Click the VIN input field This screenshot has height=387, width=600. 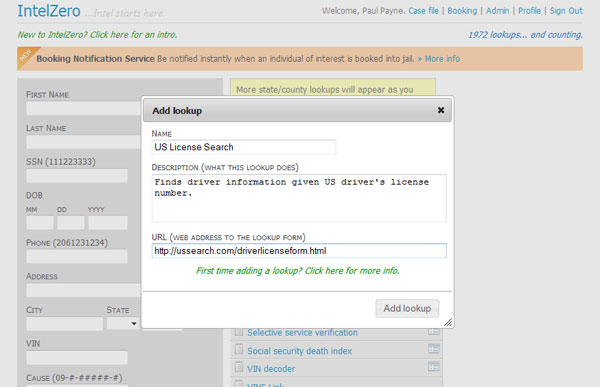[77, 358]
